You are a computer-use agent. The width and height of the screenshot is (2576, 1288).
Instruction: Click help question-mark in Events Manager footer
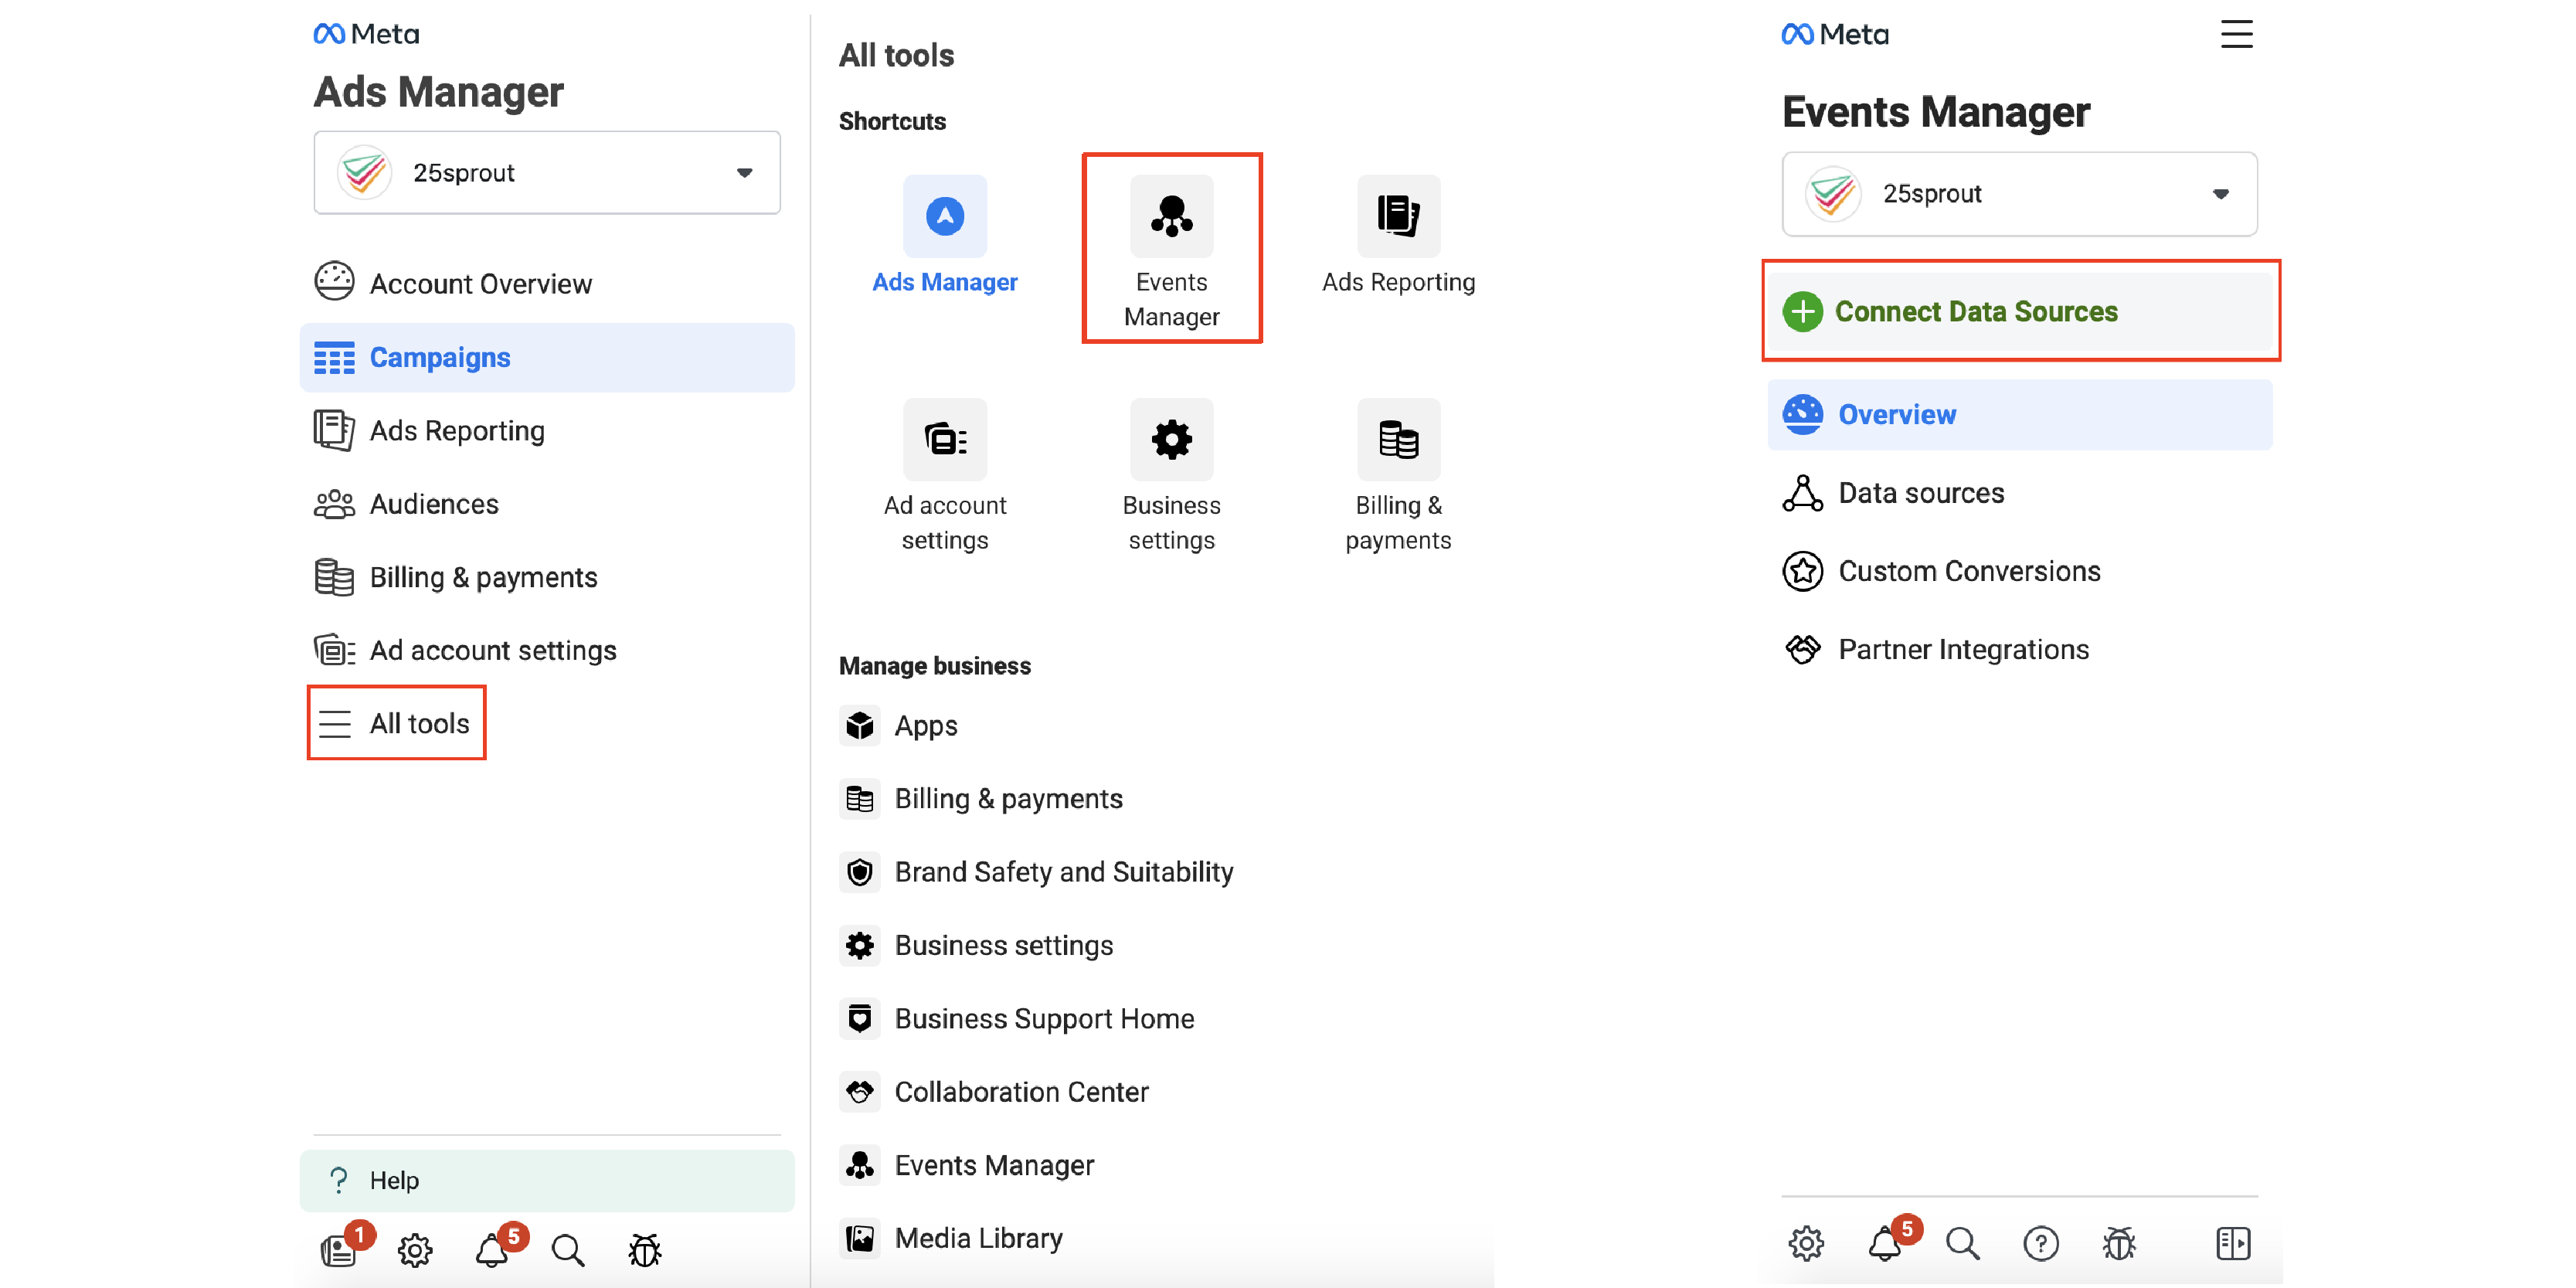click(2040, 1243)
